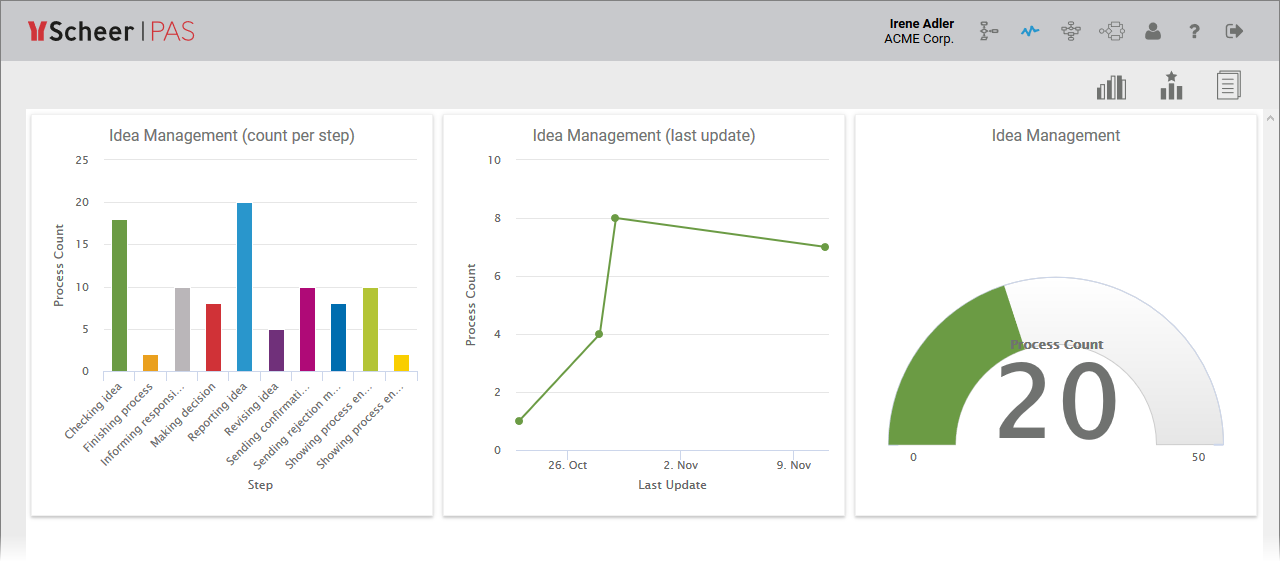Click the Idea Management (last update) title

coord(644,136)
